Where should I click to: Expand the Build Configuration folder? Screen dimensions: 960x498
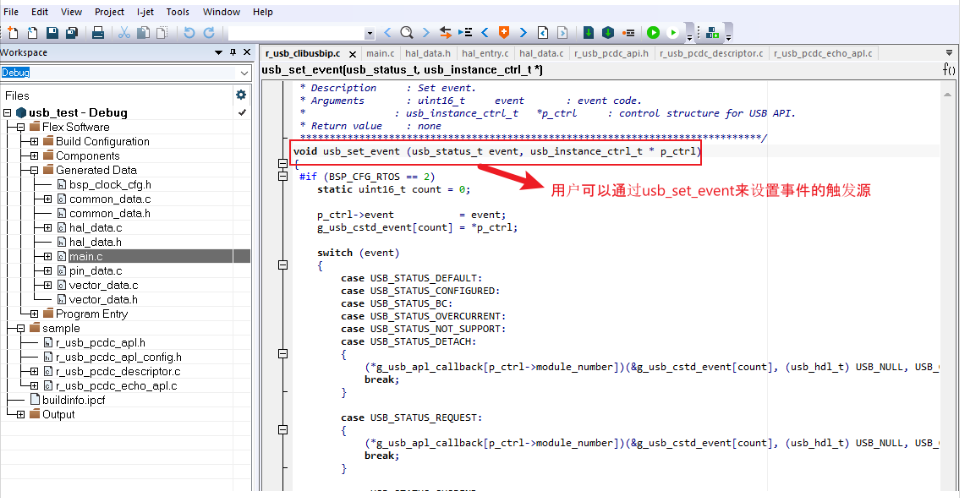click(x=34, y=141)
